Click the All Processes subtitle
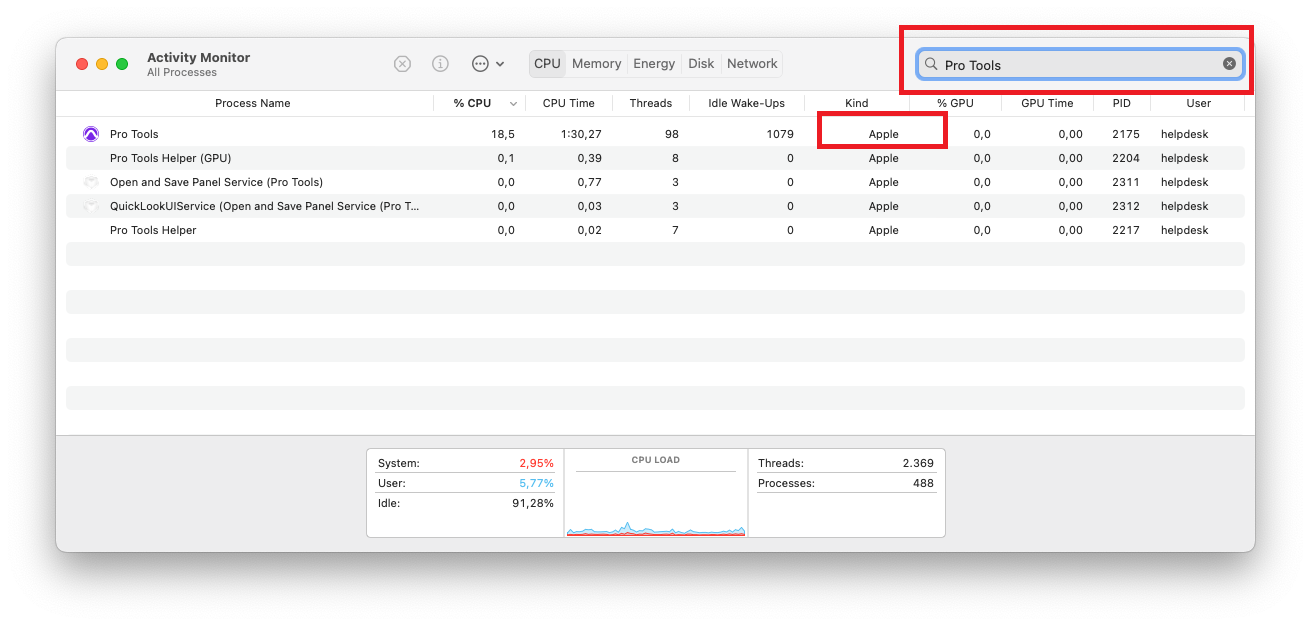 click(x=182, y=73)
